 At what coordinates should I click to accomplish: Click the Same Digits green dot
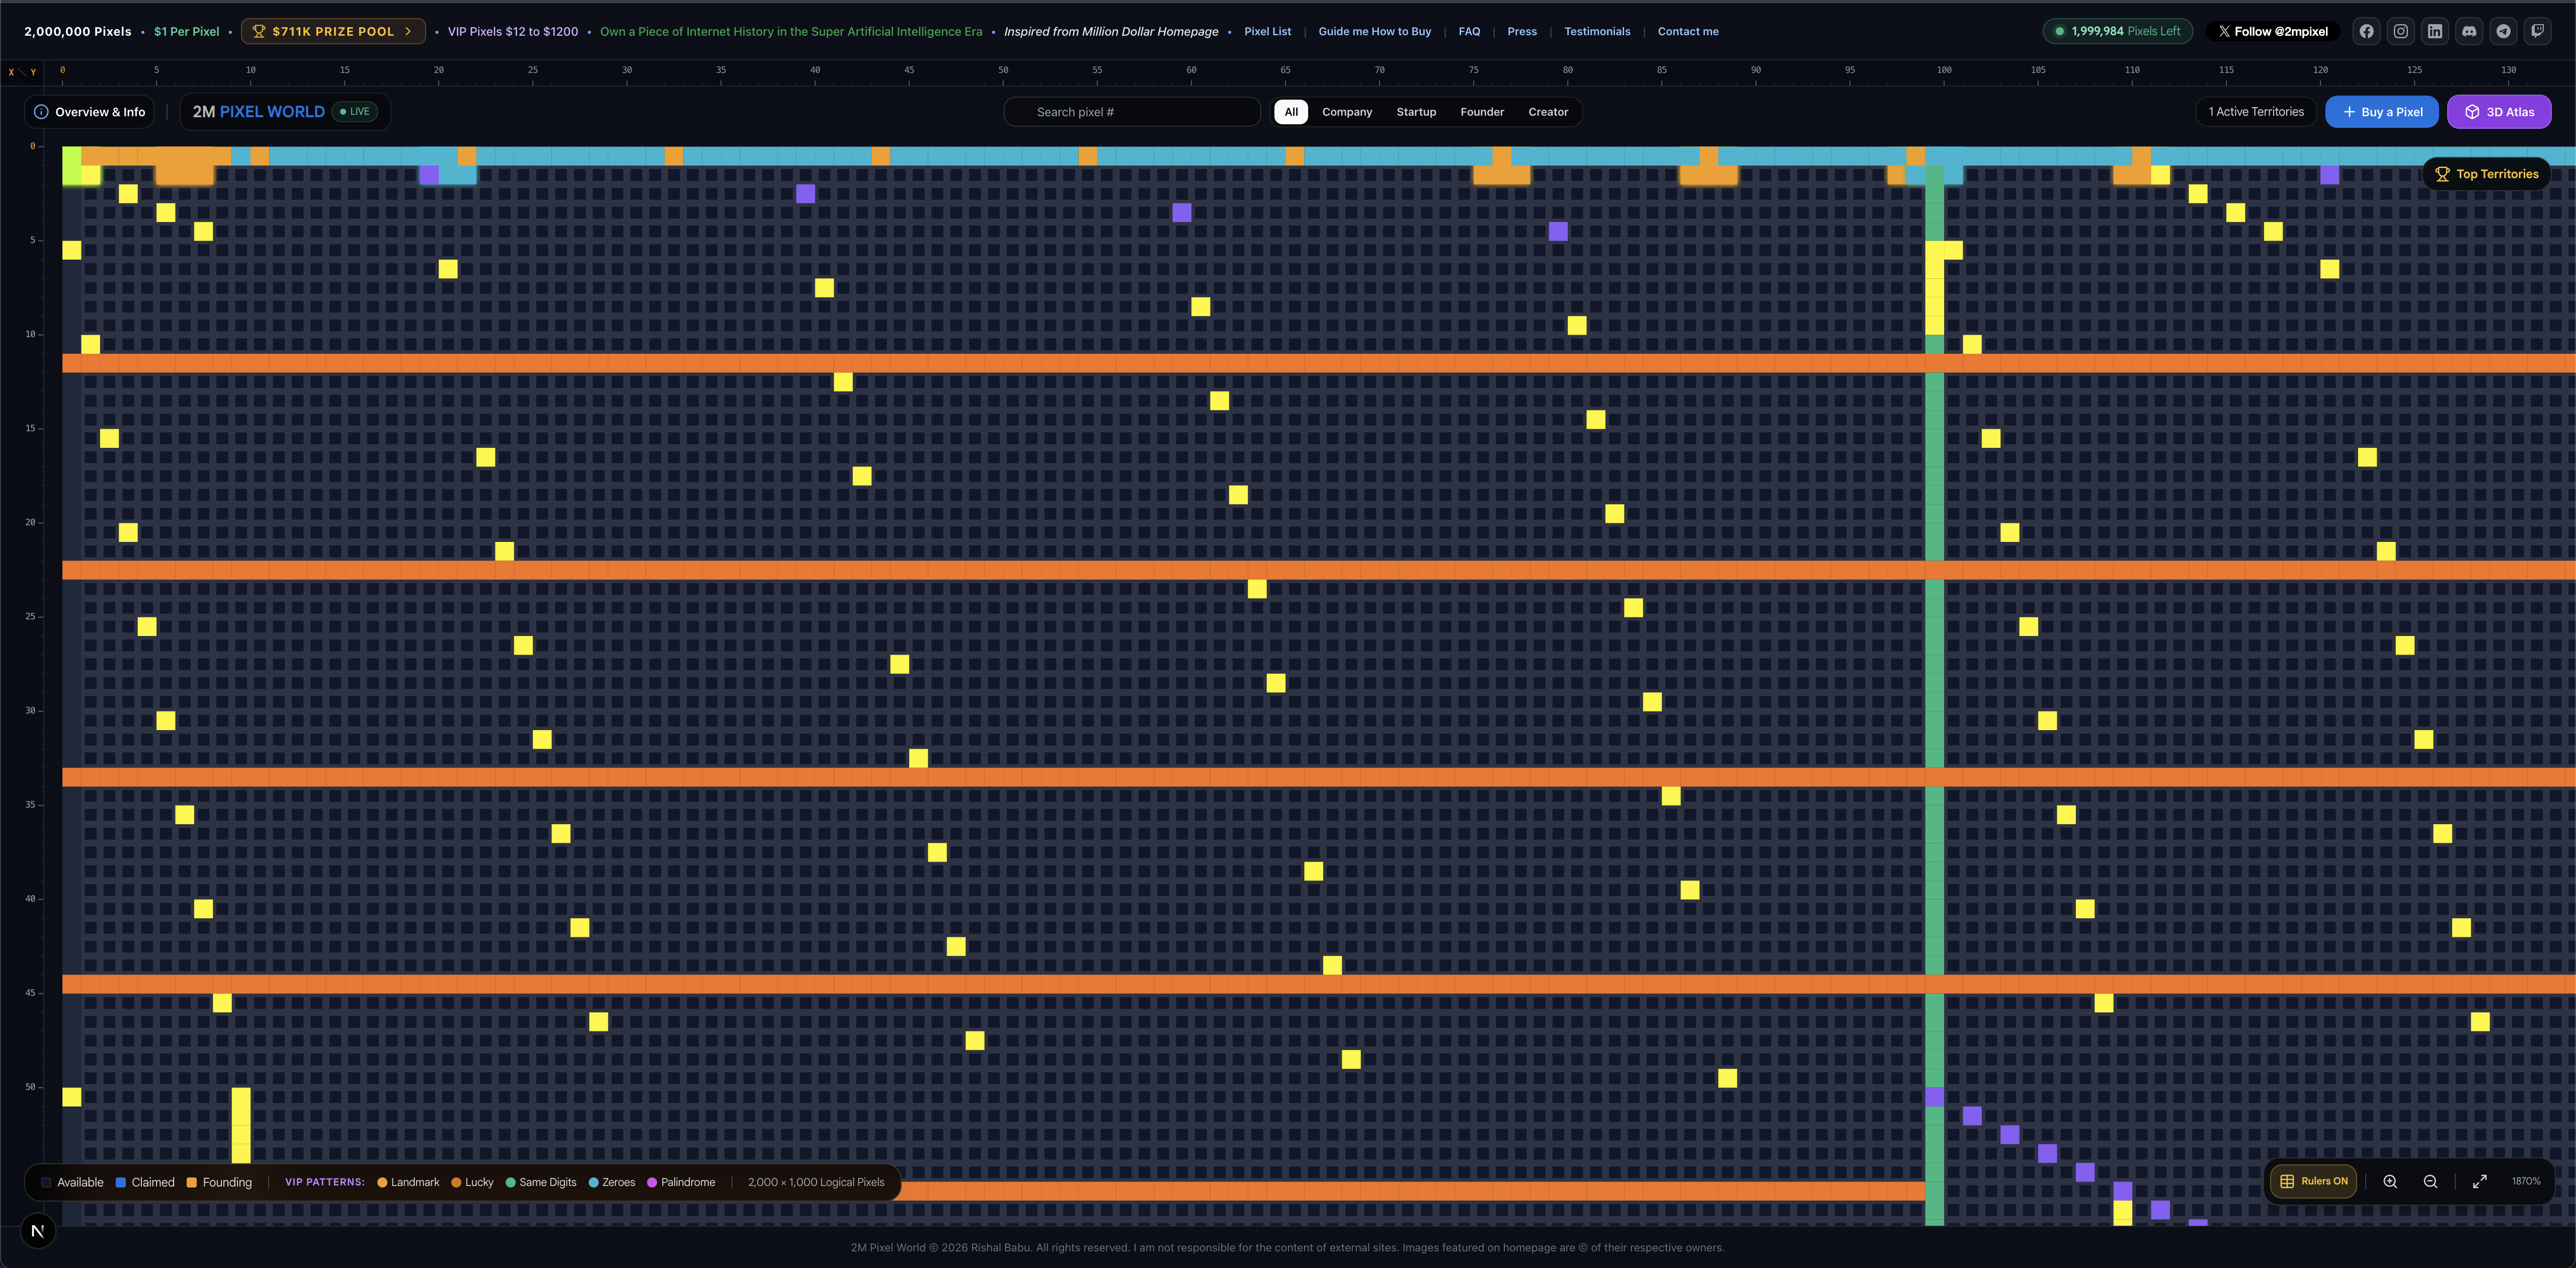click(510, 1182)
